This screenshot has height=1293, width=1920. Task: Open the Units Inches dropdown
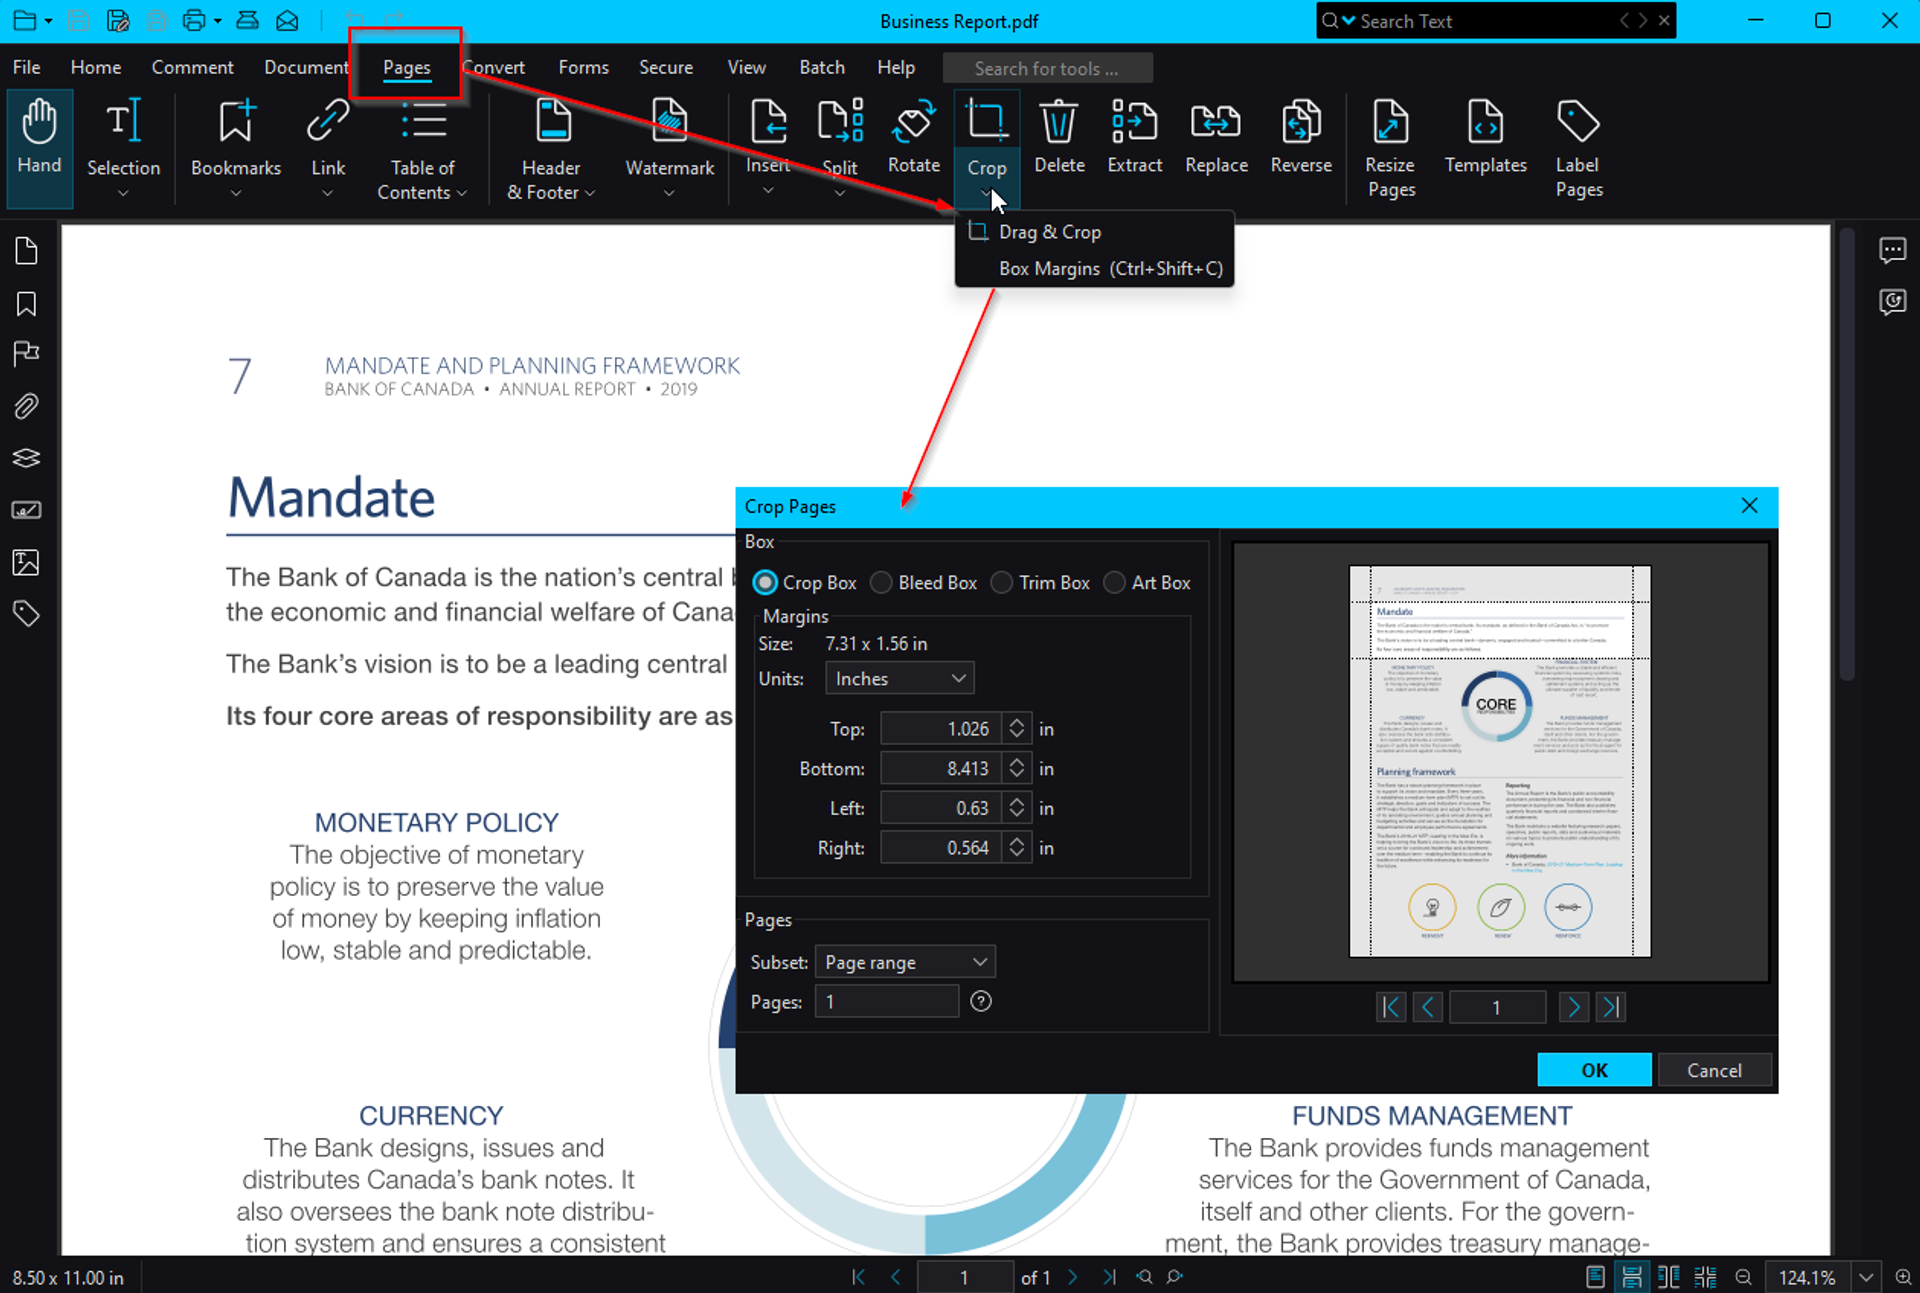[x=899, y=678]
